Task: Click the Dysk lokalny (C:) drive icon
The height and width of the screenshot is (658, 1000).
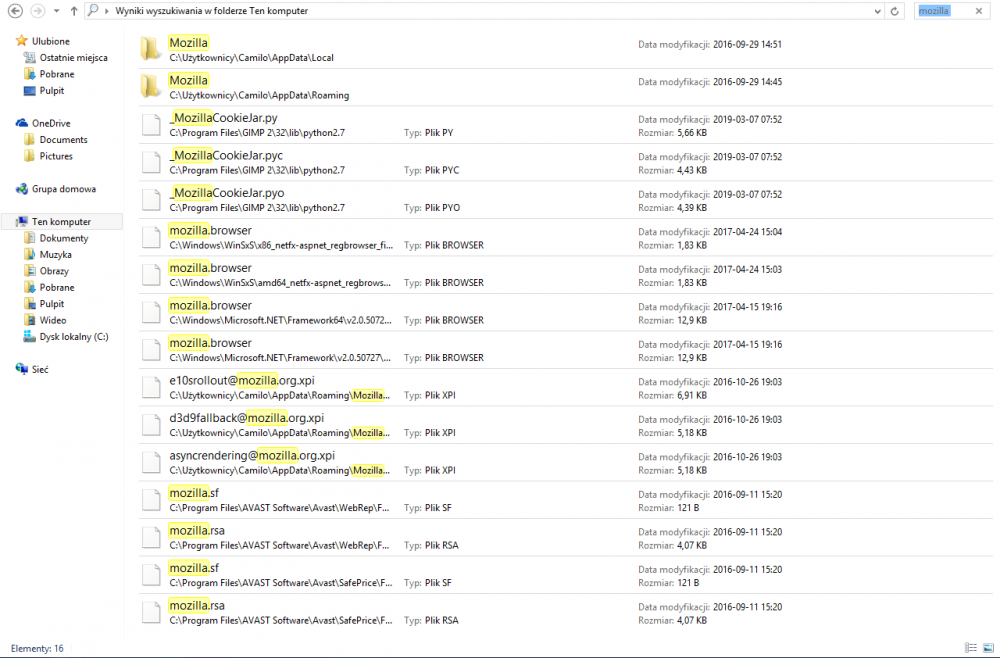Action: pos(29,337)
